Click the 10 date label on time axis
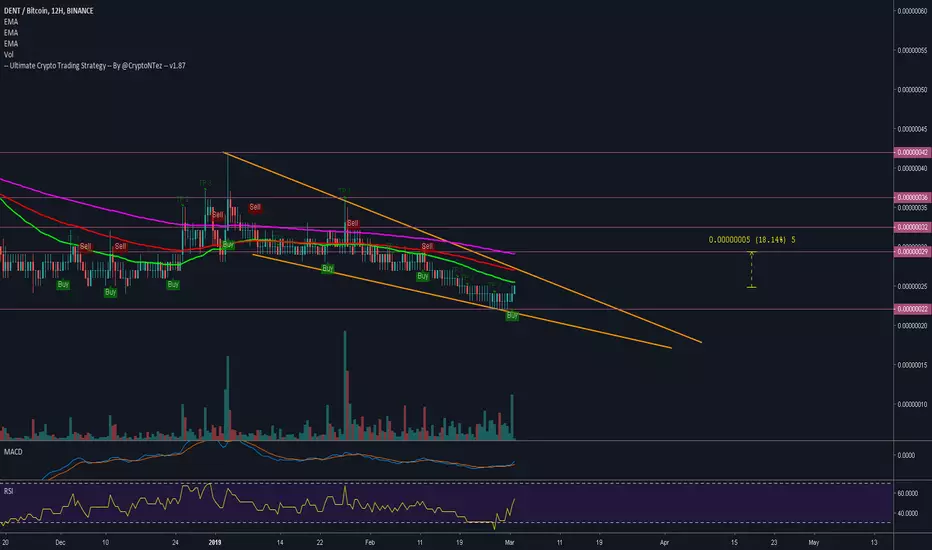This screenshot has height=550, width=932. pyautogui.click(x=105, y=542)
